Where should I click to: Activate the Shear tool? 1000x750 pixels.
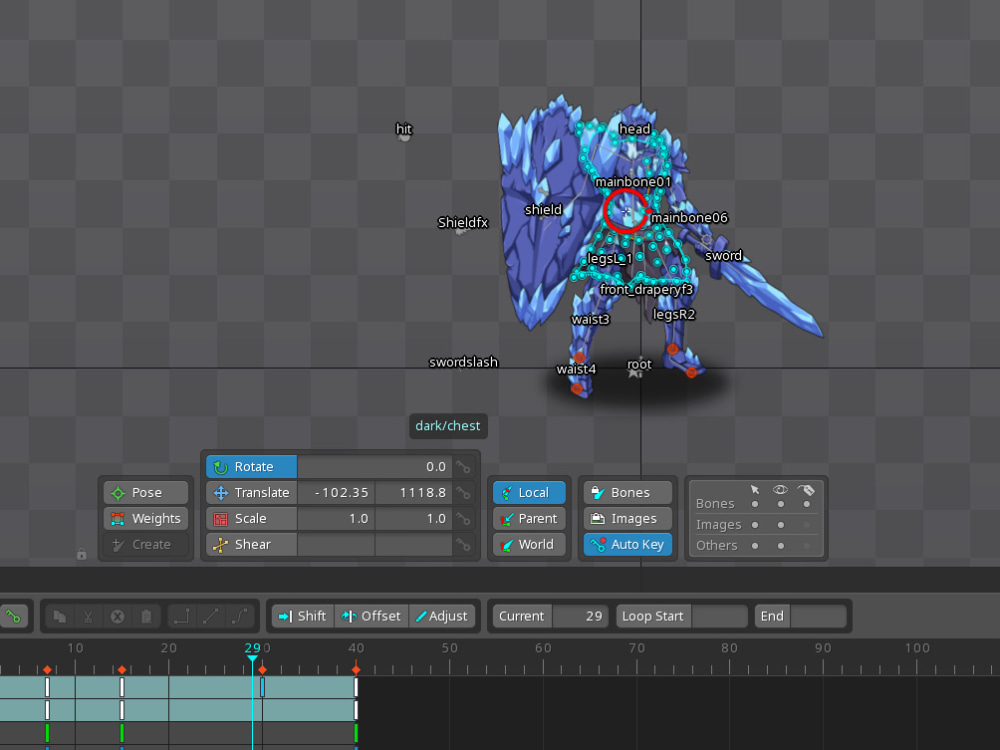[251, 545]
